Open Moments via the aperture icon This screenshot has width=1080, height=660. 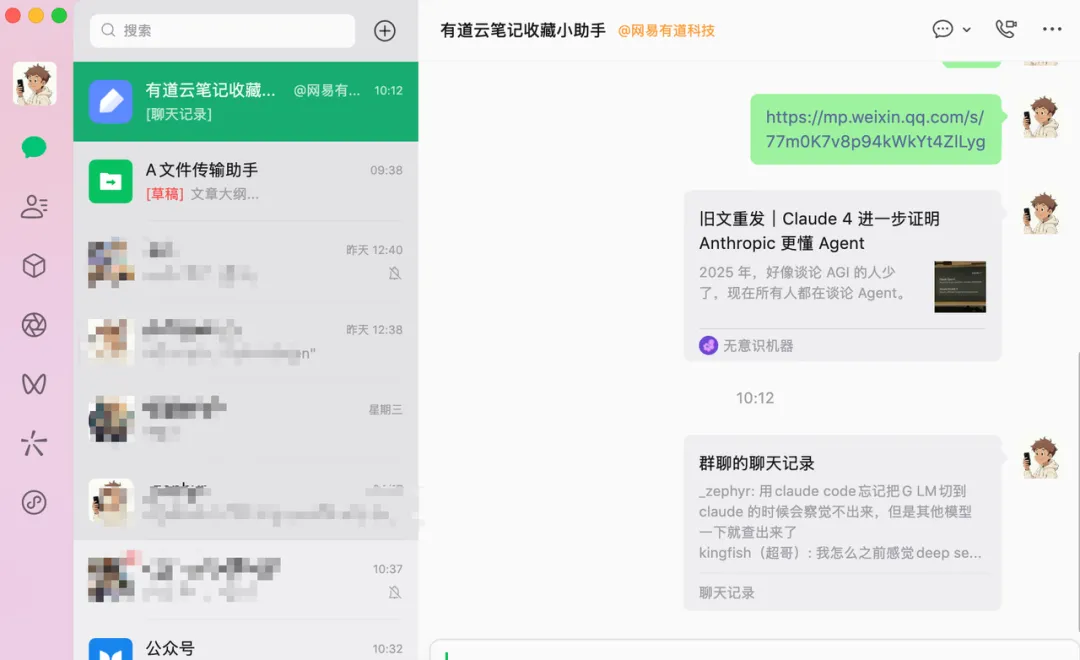coord(34,325)
